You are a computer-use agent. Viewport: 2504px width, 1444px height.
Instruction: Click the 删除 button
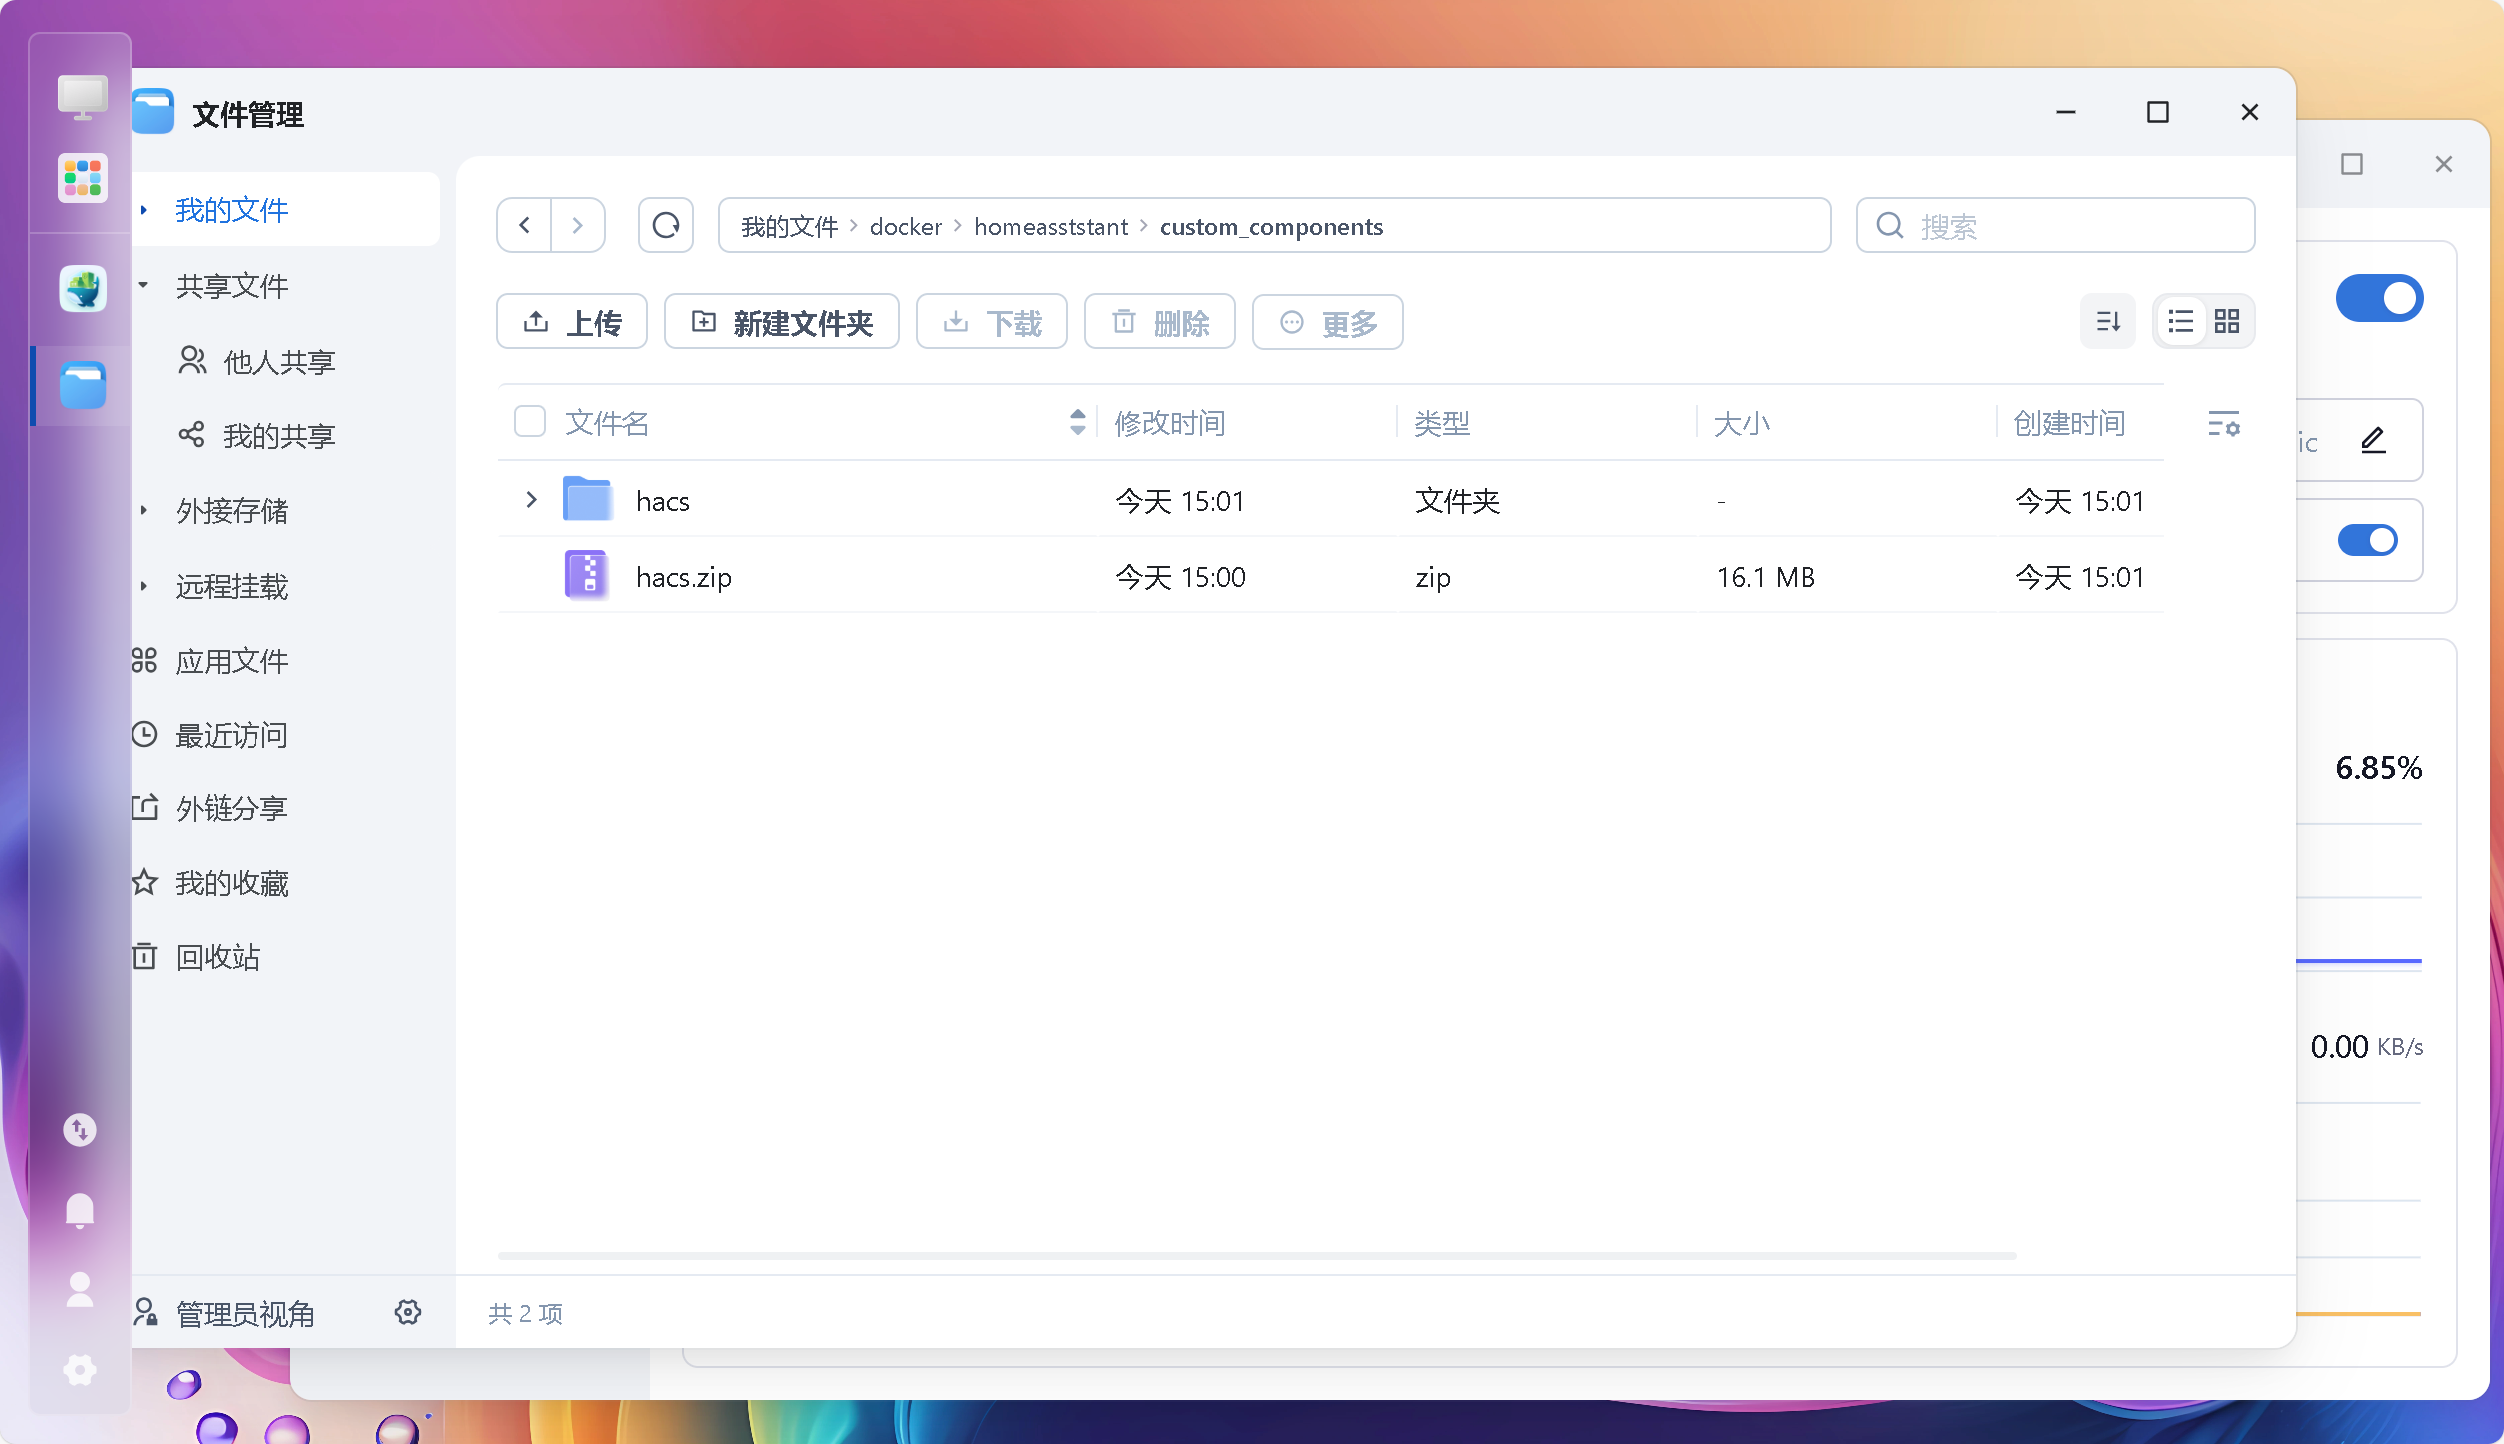[x=1160, y=322]
